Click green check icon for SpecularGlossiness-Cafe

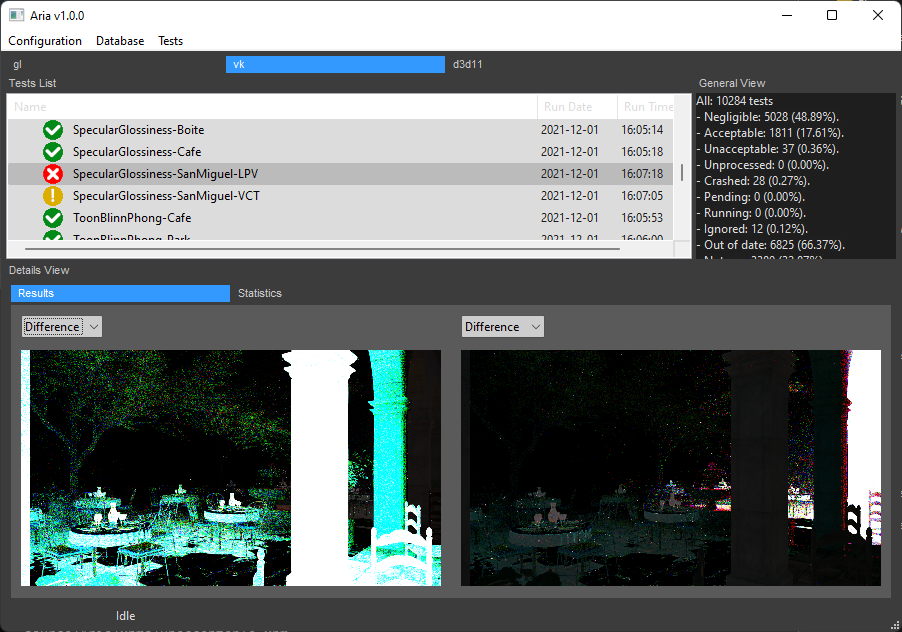tap(53, 152)
